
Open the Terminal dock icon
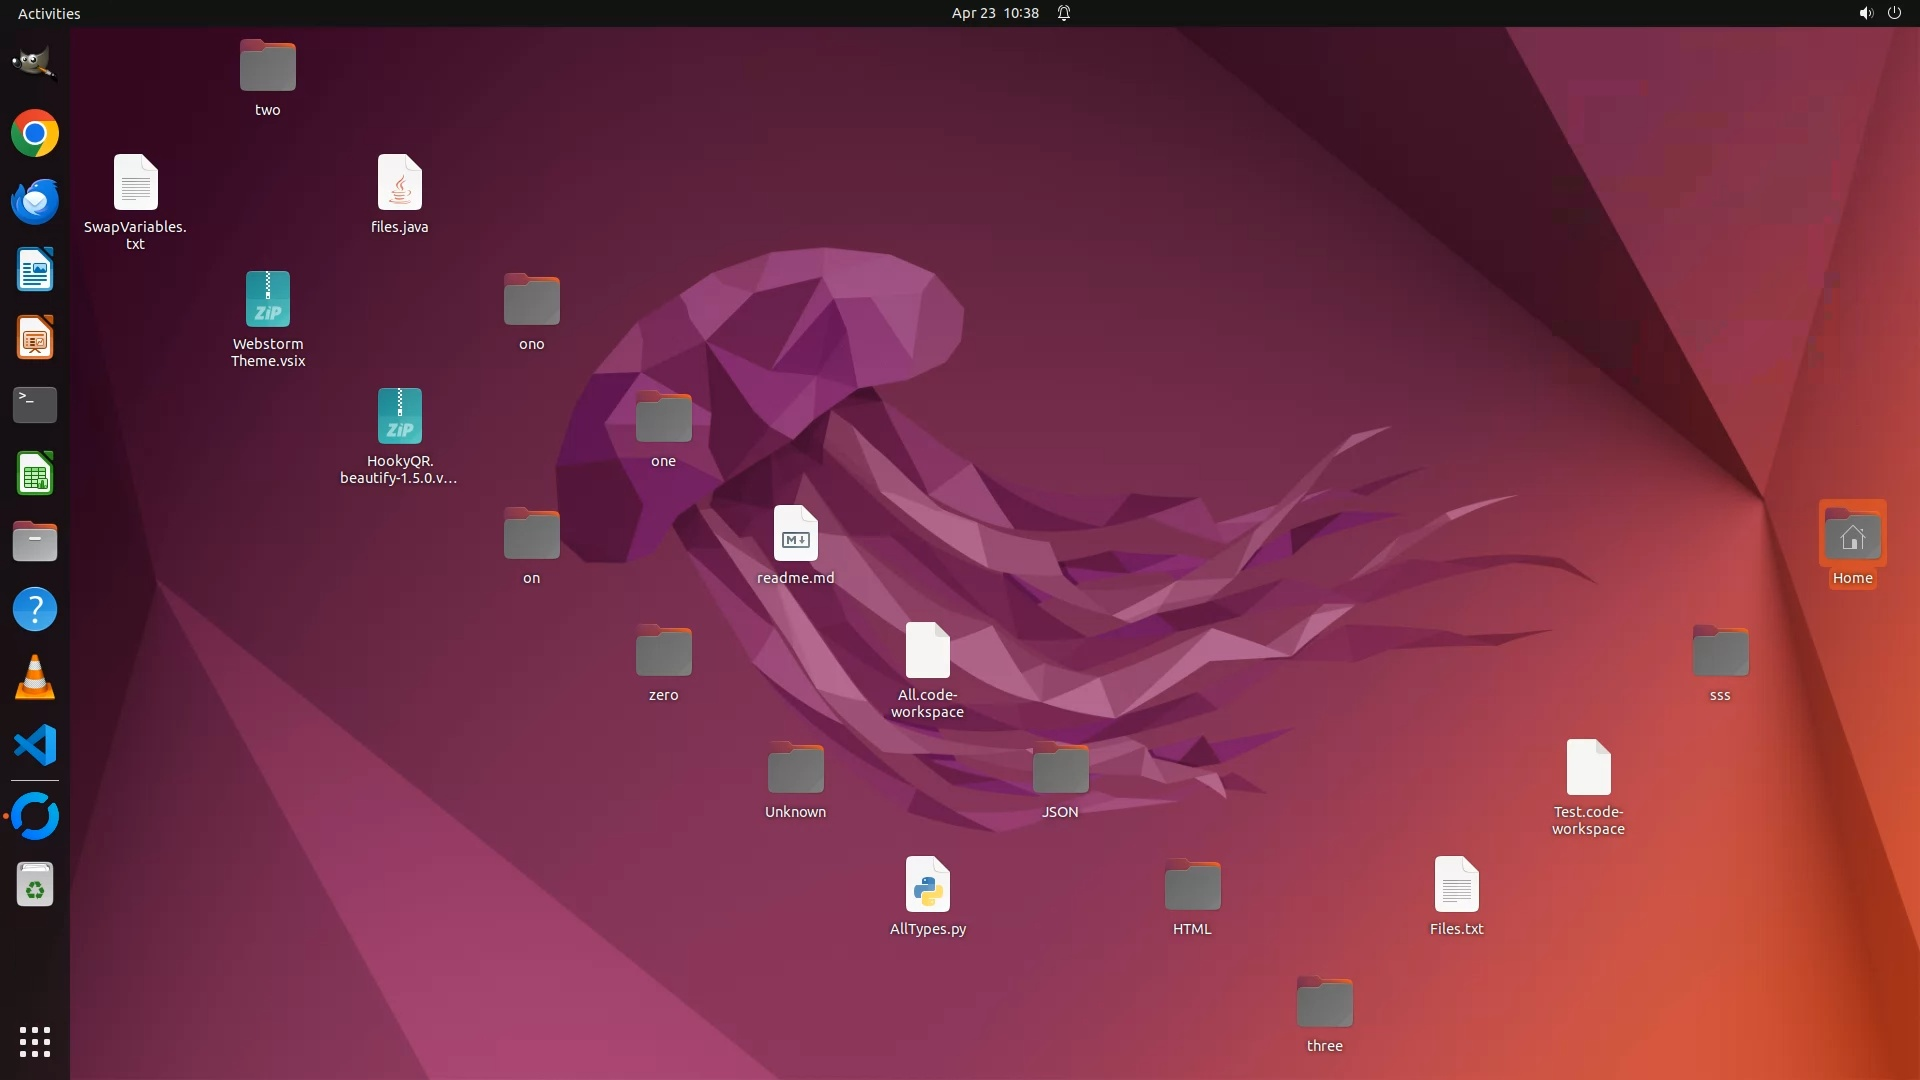(x=35, y=405)
